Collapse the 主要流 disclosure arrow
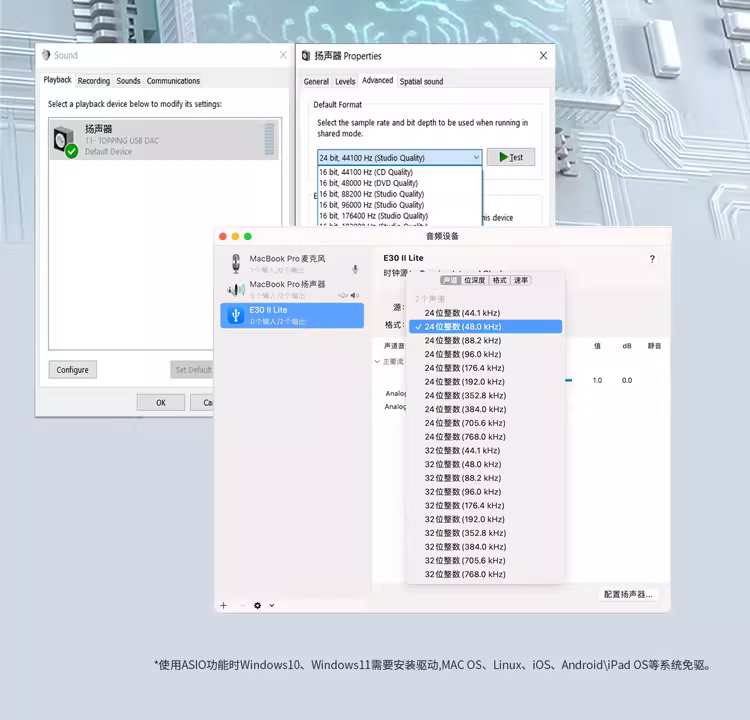This screenshot has width=750, height=720. 378,361
